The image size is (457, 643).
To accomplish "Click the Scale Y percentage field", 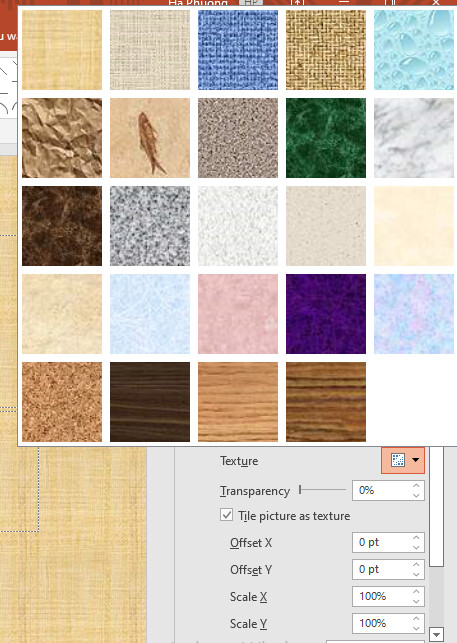I will click(381, 623).
